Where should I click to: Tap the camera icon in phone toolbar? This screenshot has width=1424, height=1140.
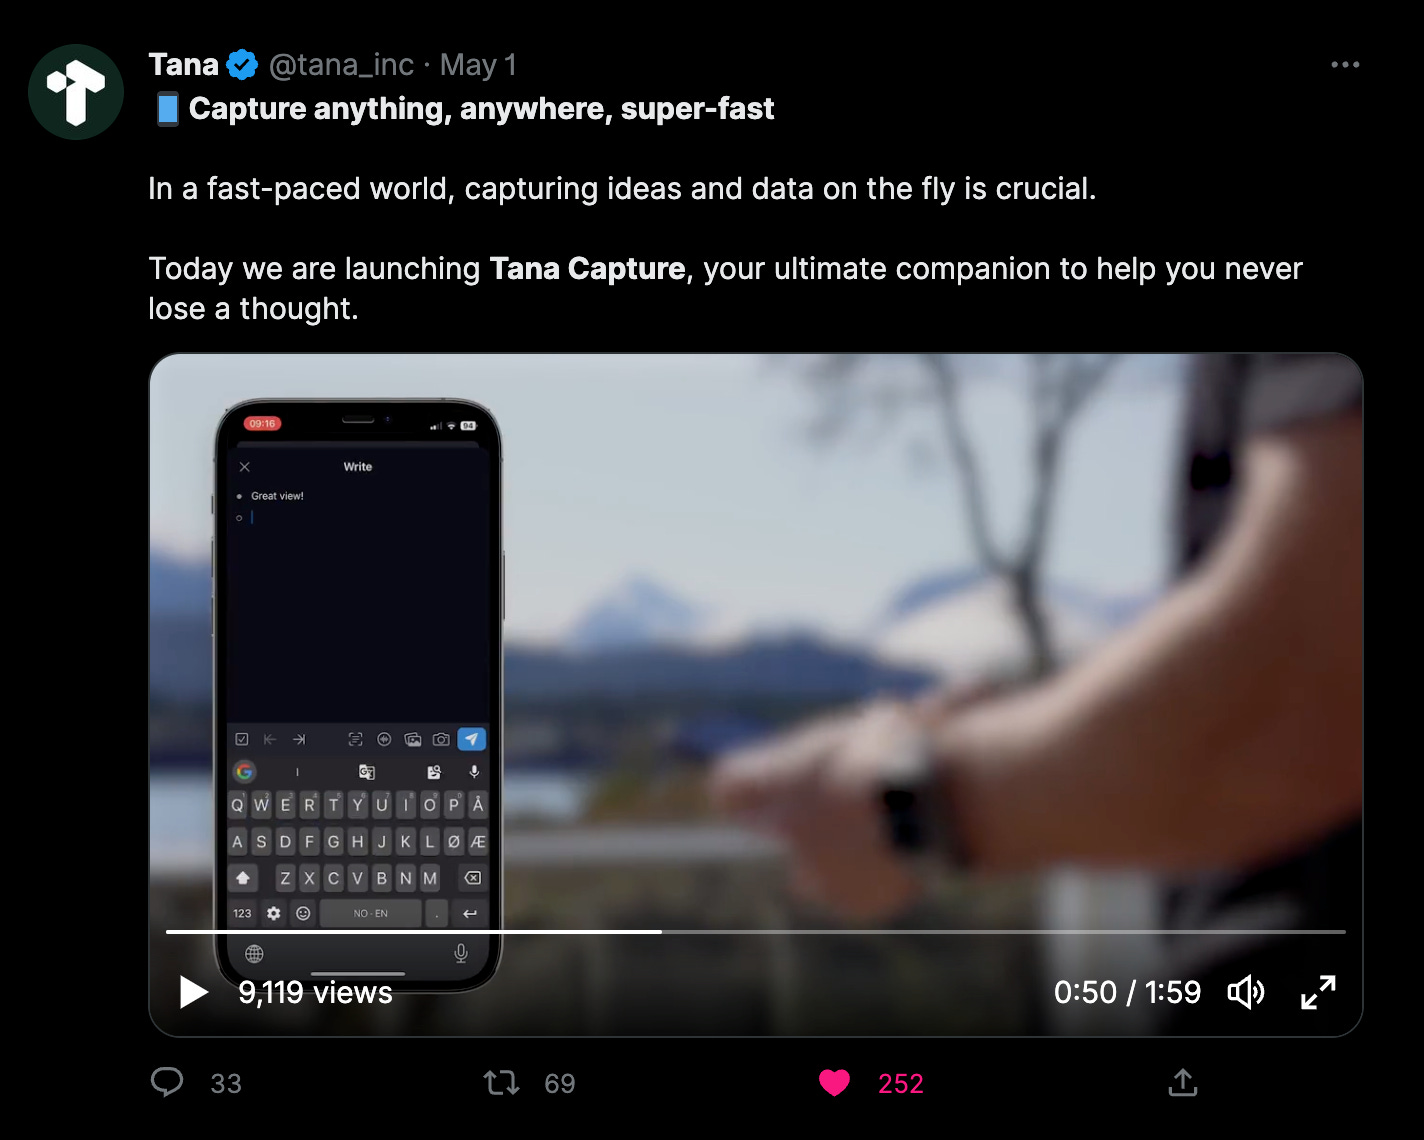pos(441,739)
